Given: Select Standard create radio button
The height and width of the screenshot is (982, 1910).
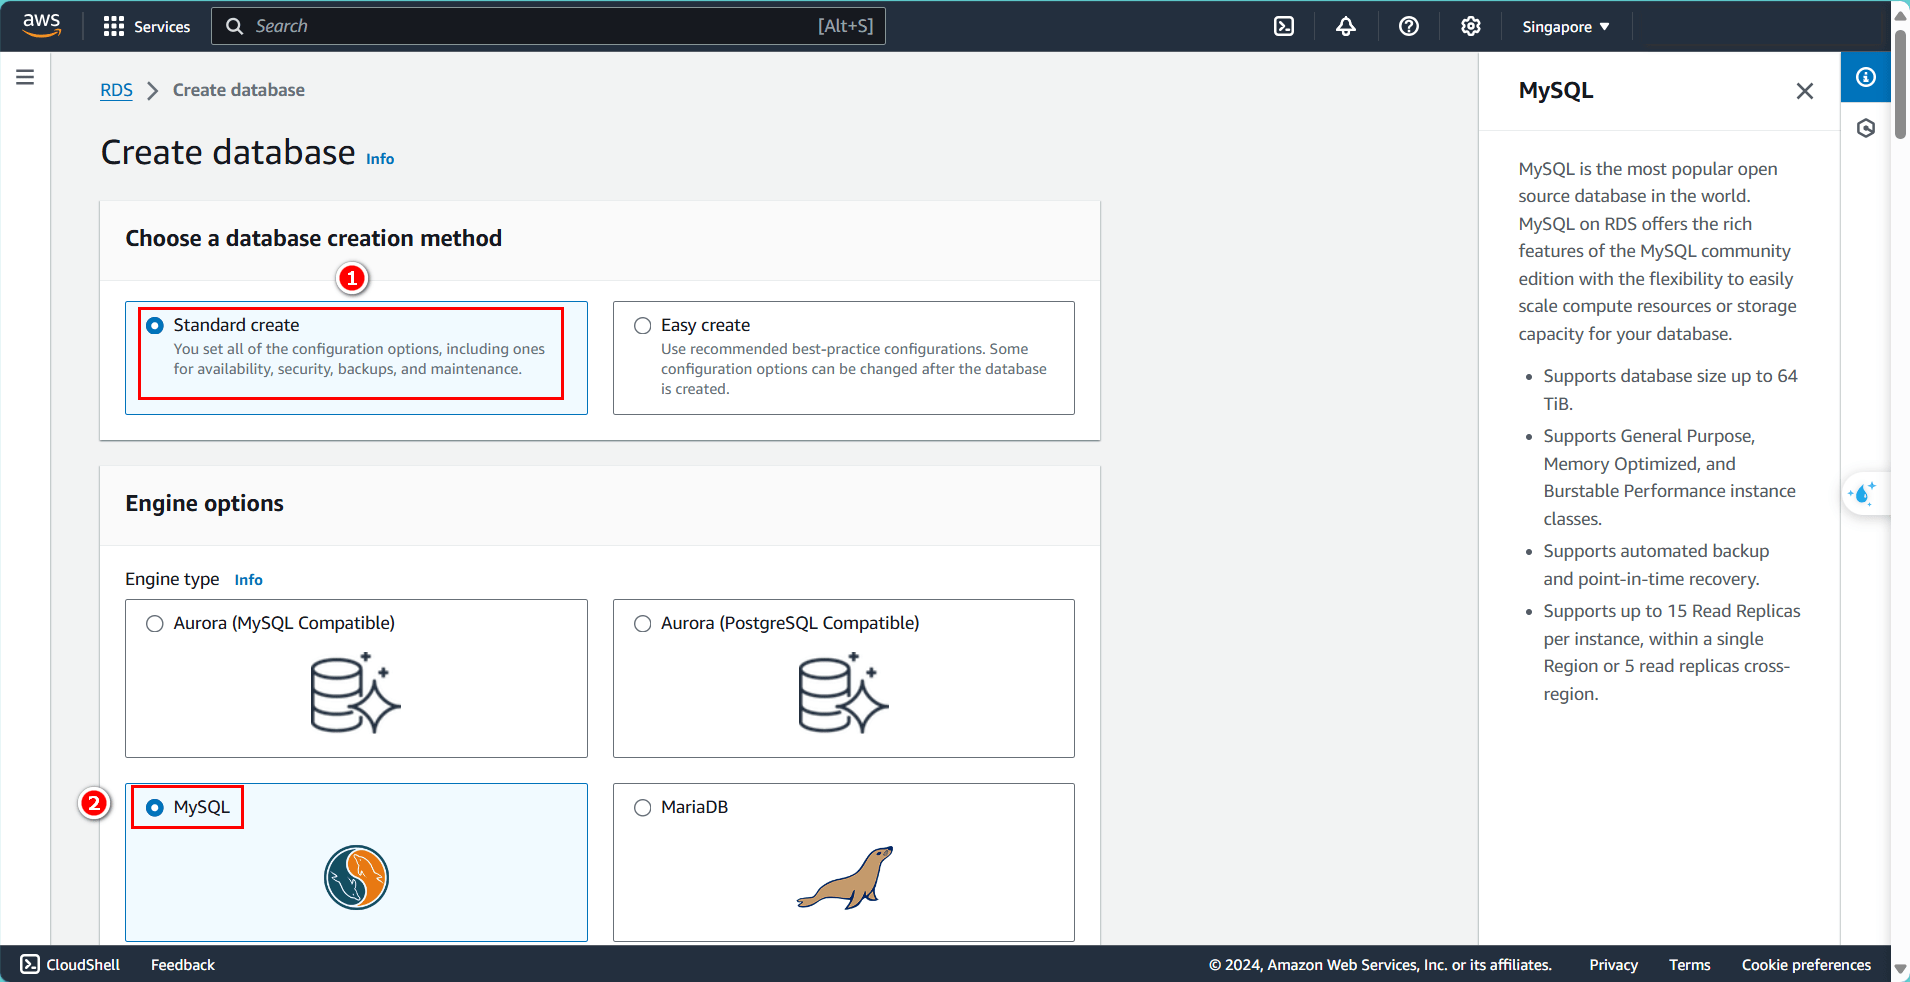Looking at the screenshot, I should point(155,326).
